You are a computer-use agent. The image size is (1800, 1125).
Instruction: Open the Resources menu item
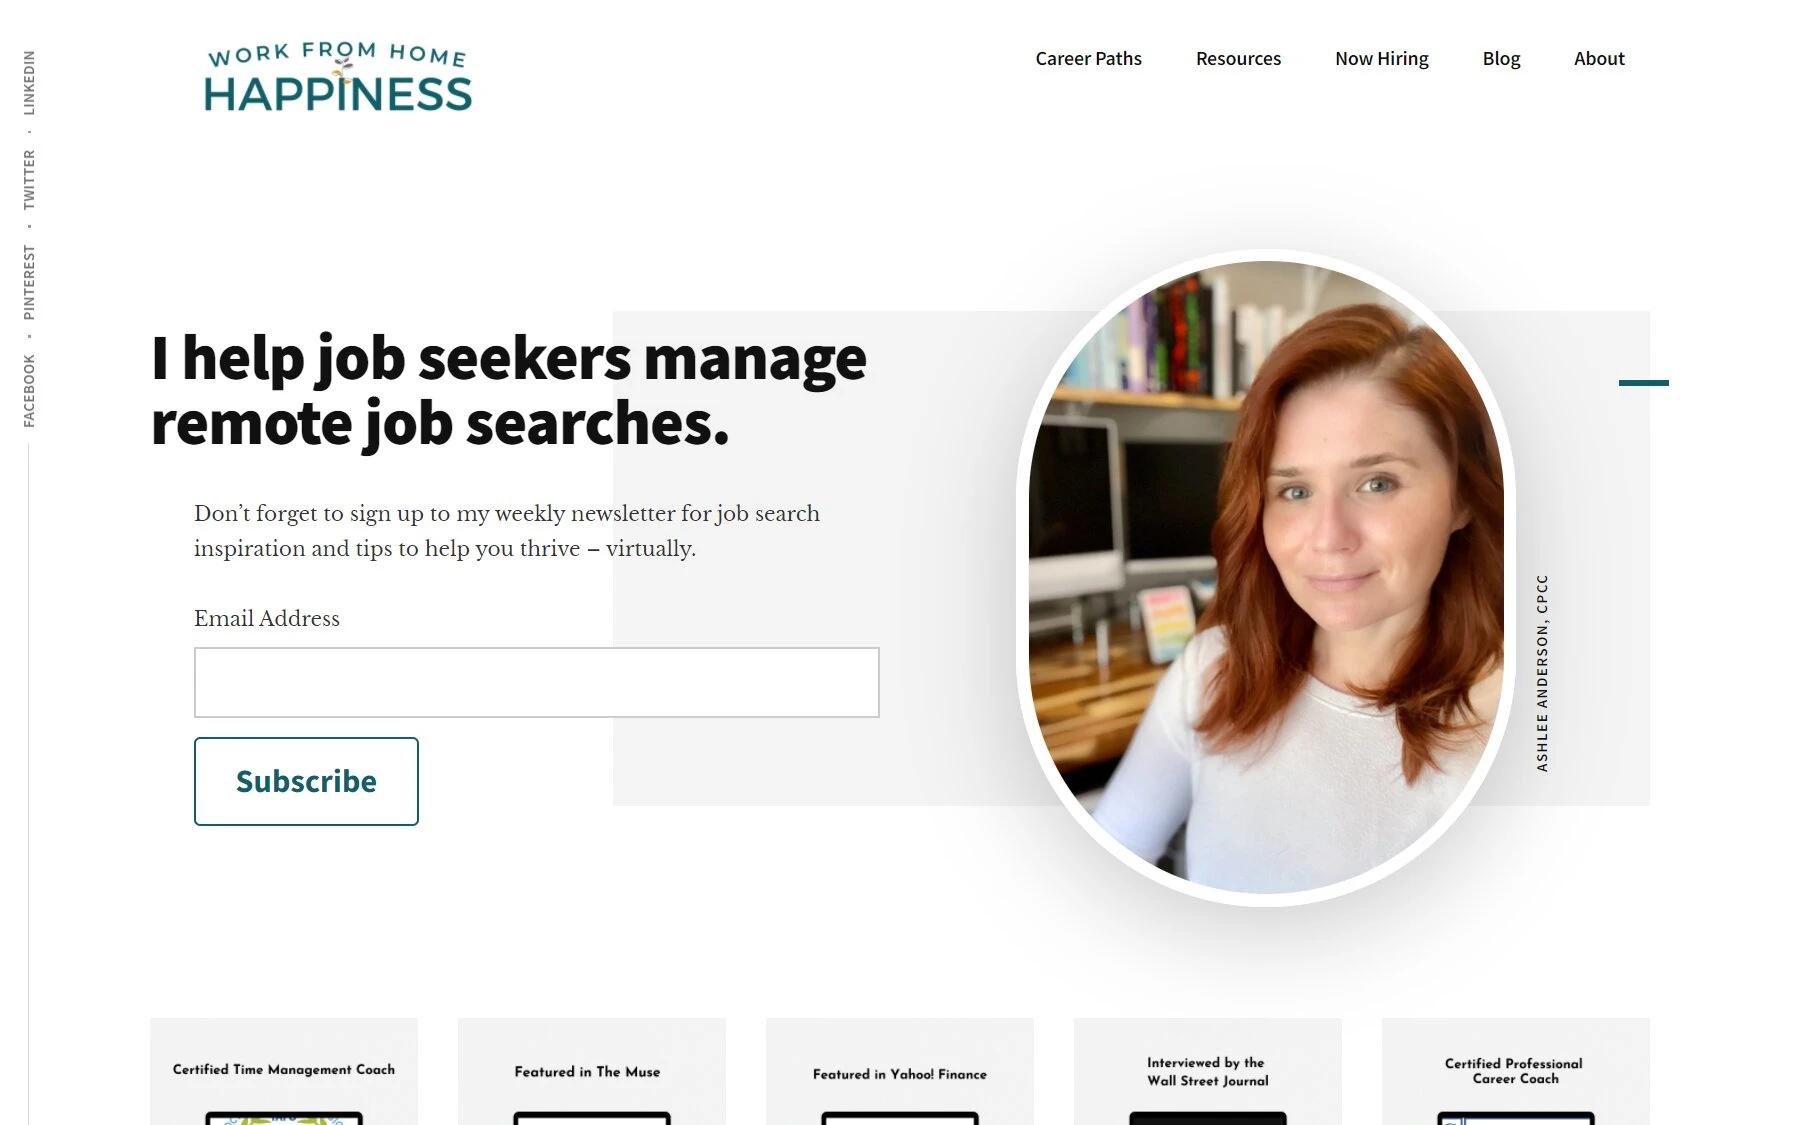pos(1238,59)
